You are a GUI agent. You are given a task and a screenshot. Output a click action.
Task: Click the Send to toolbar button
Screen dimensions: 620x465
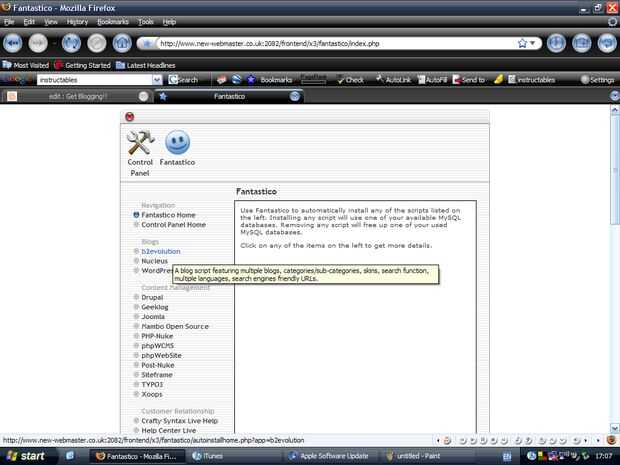point(469,80)
